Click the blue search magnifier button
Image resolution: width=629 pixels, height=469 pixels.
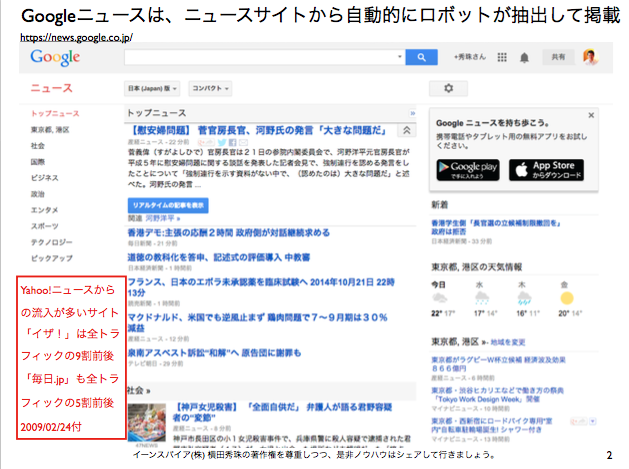coord(421,57)
